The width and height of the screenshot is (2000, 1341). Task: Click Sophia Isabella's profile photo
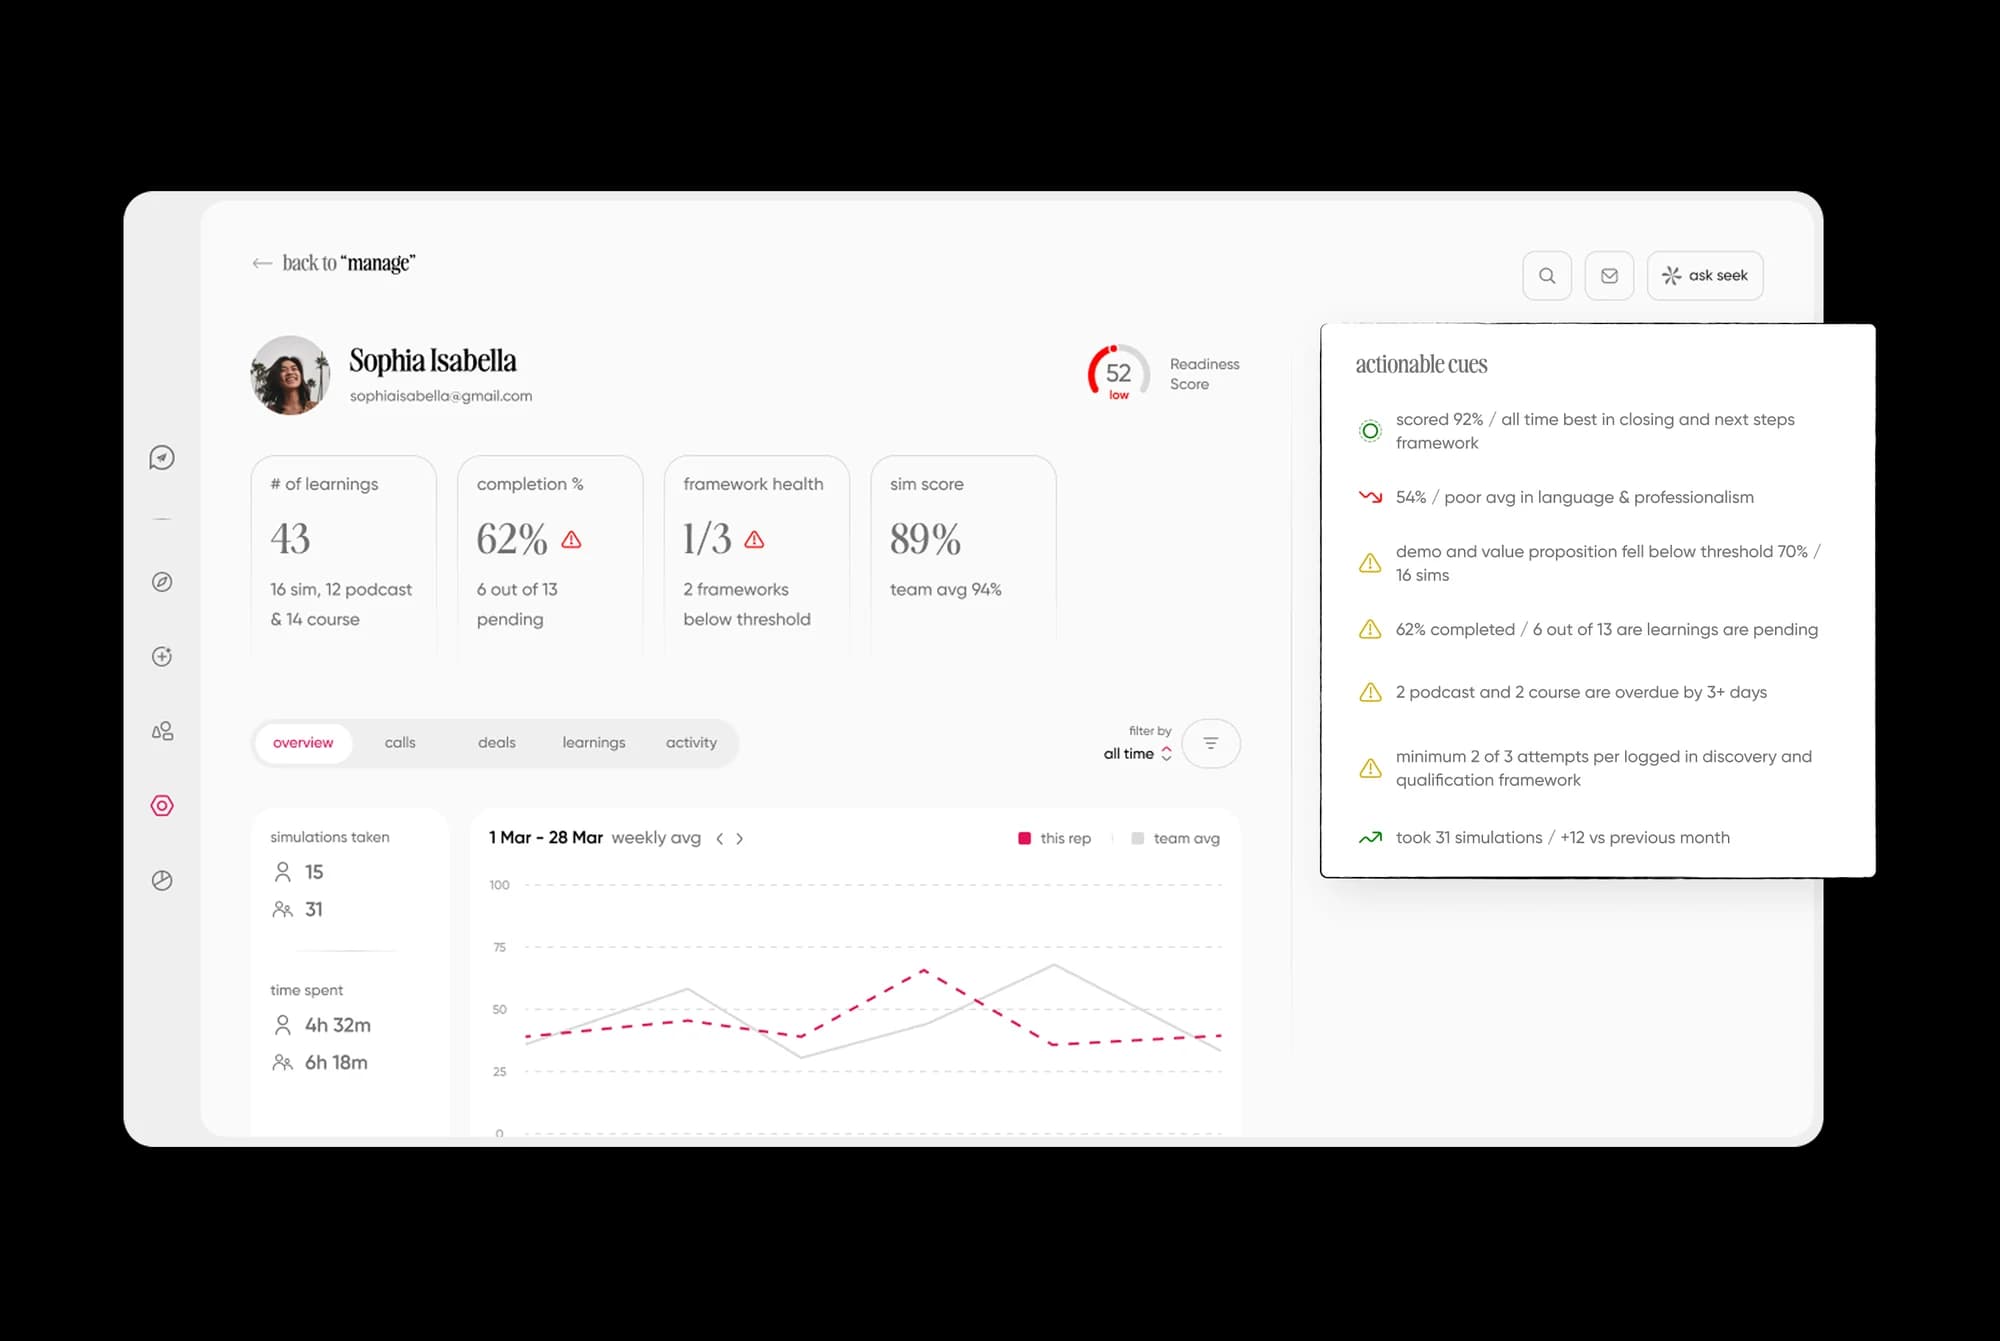290,375
